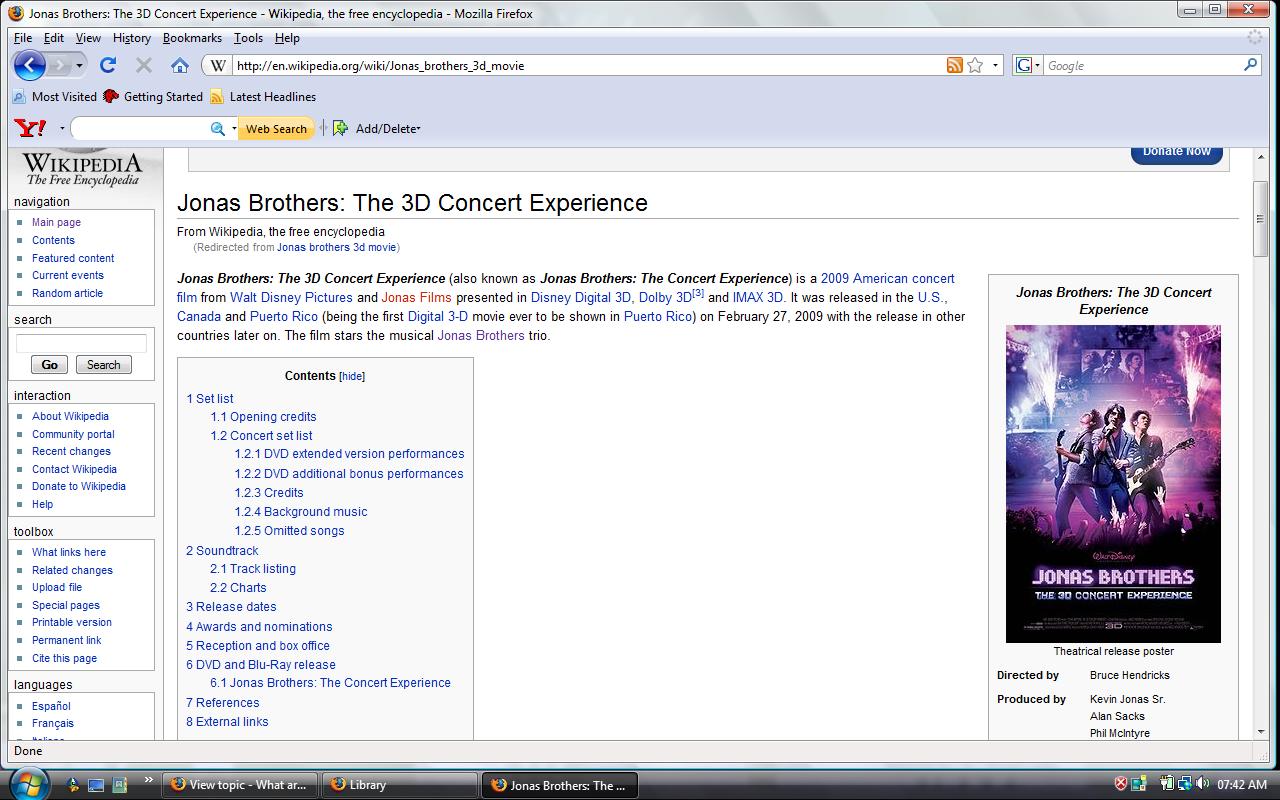
Task: Open the Add/Delete dropdown in Yahoo toolbar
Action: click(386, 128)
